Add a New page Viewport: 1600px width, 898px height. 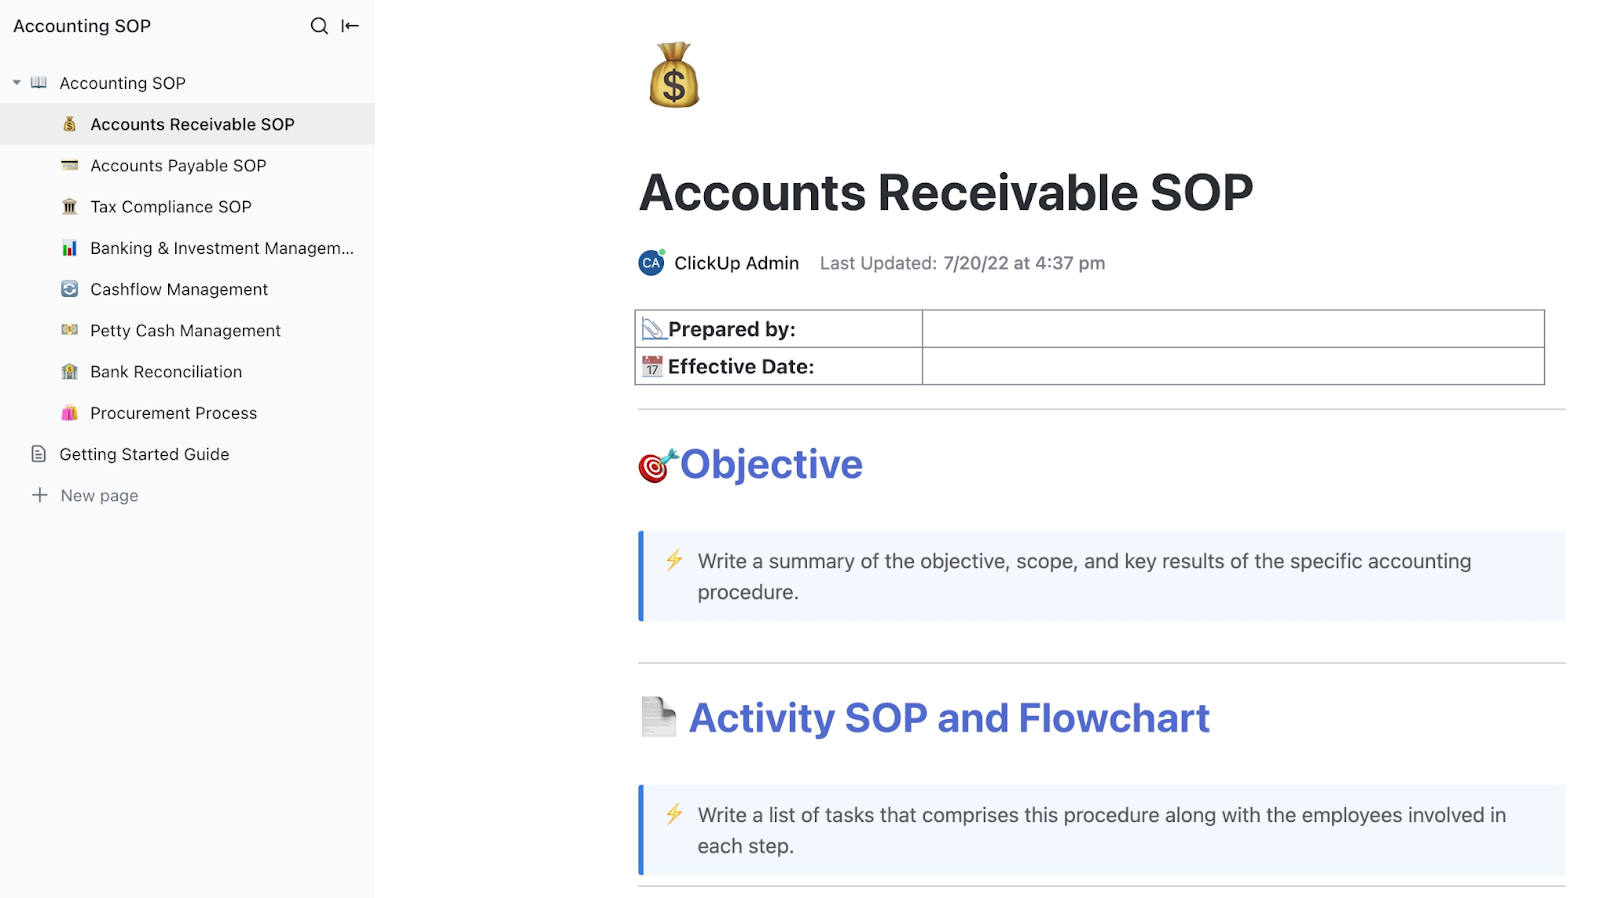pos(99,496)
